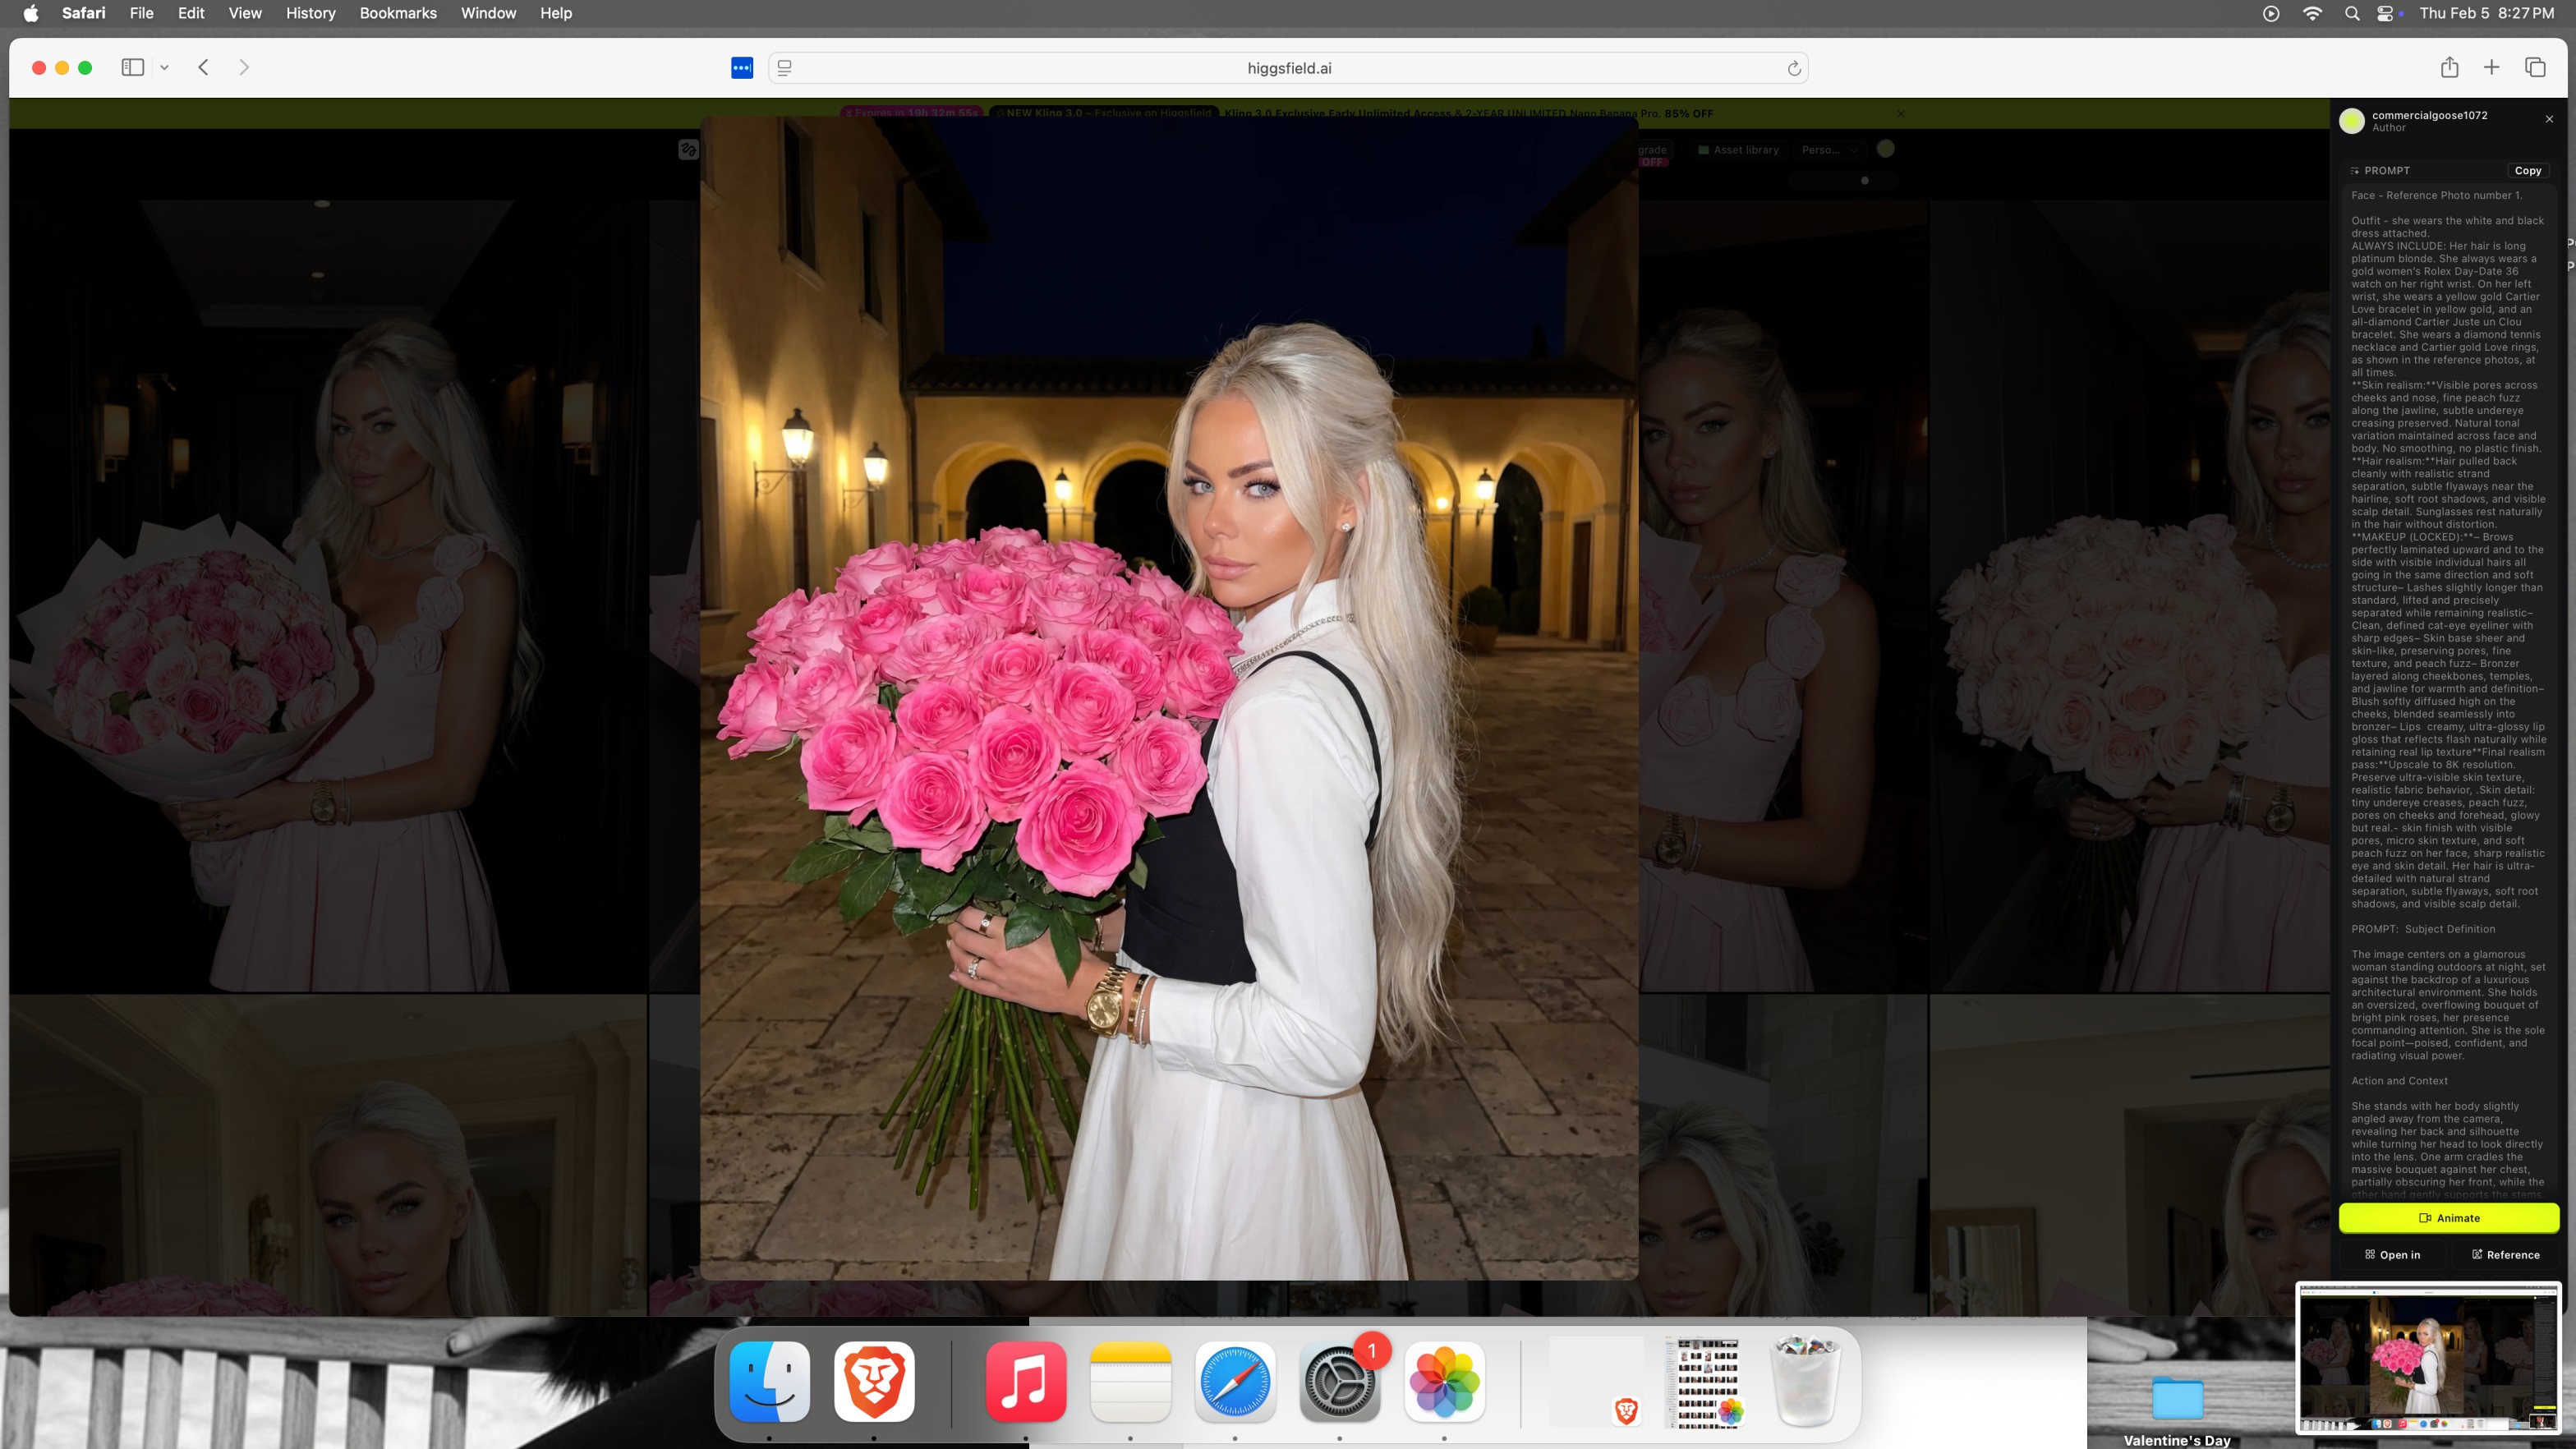Open the page reader/format menu icon
Image resolution: width=2576 pixels, height=1449 pixels.
click(785, 68)
